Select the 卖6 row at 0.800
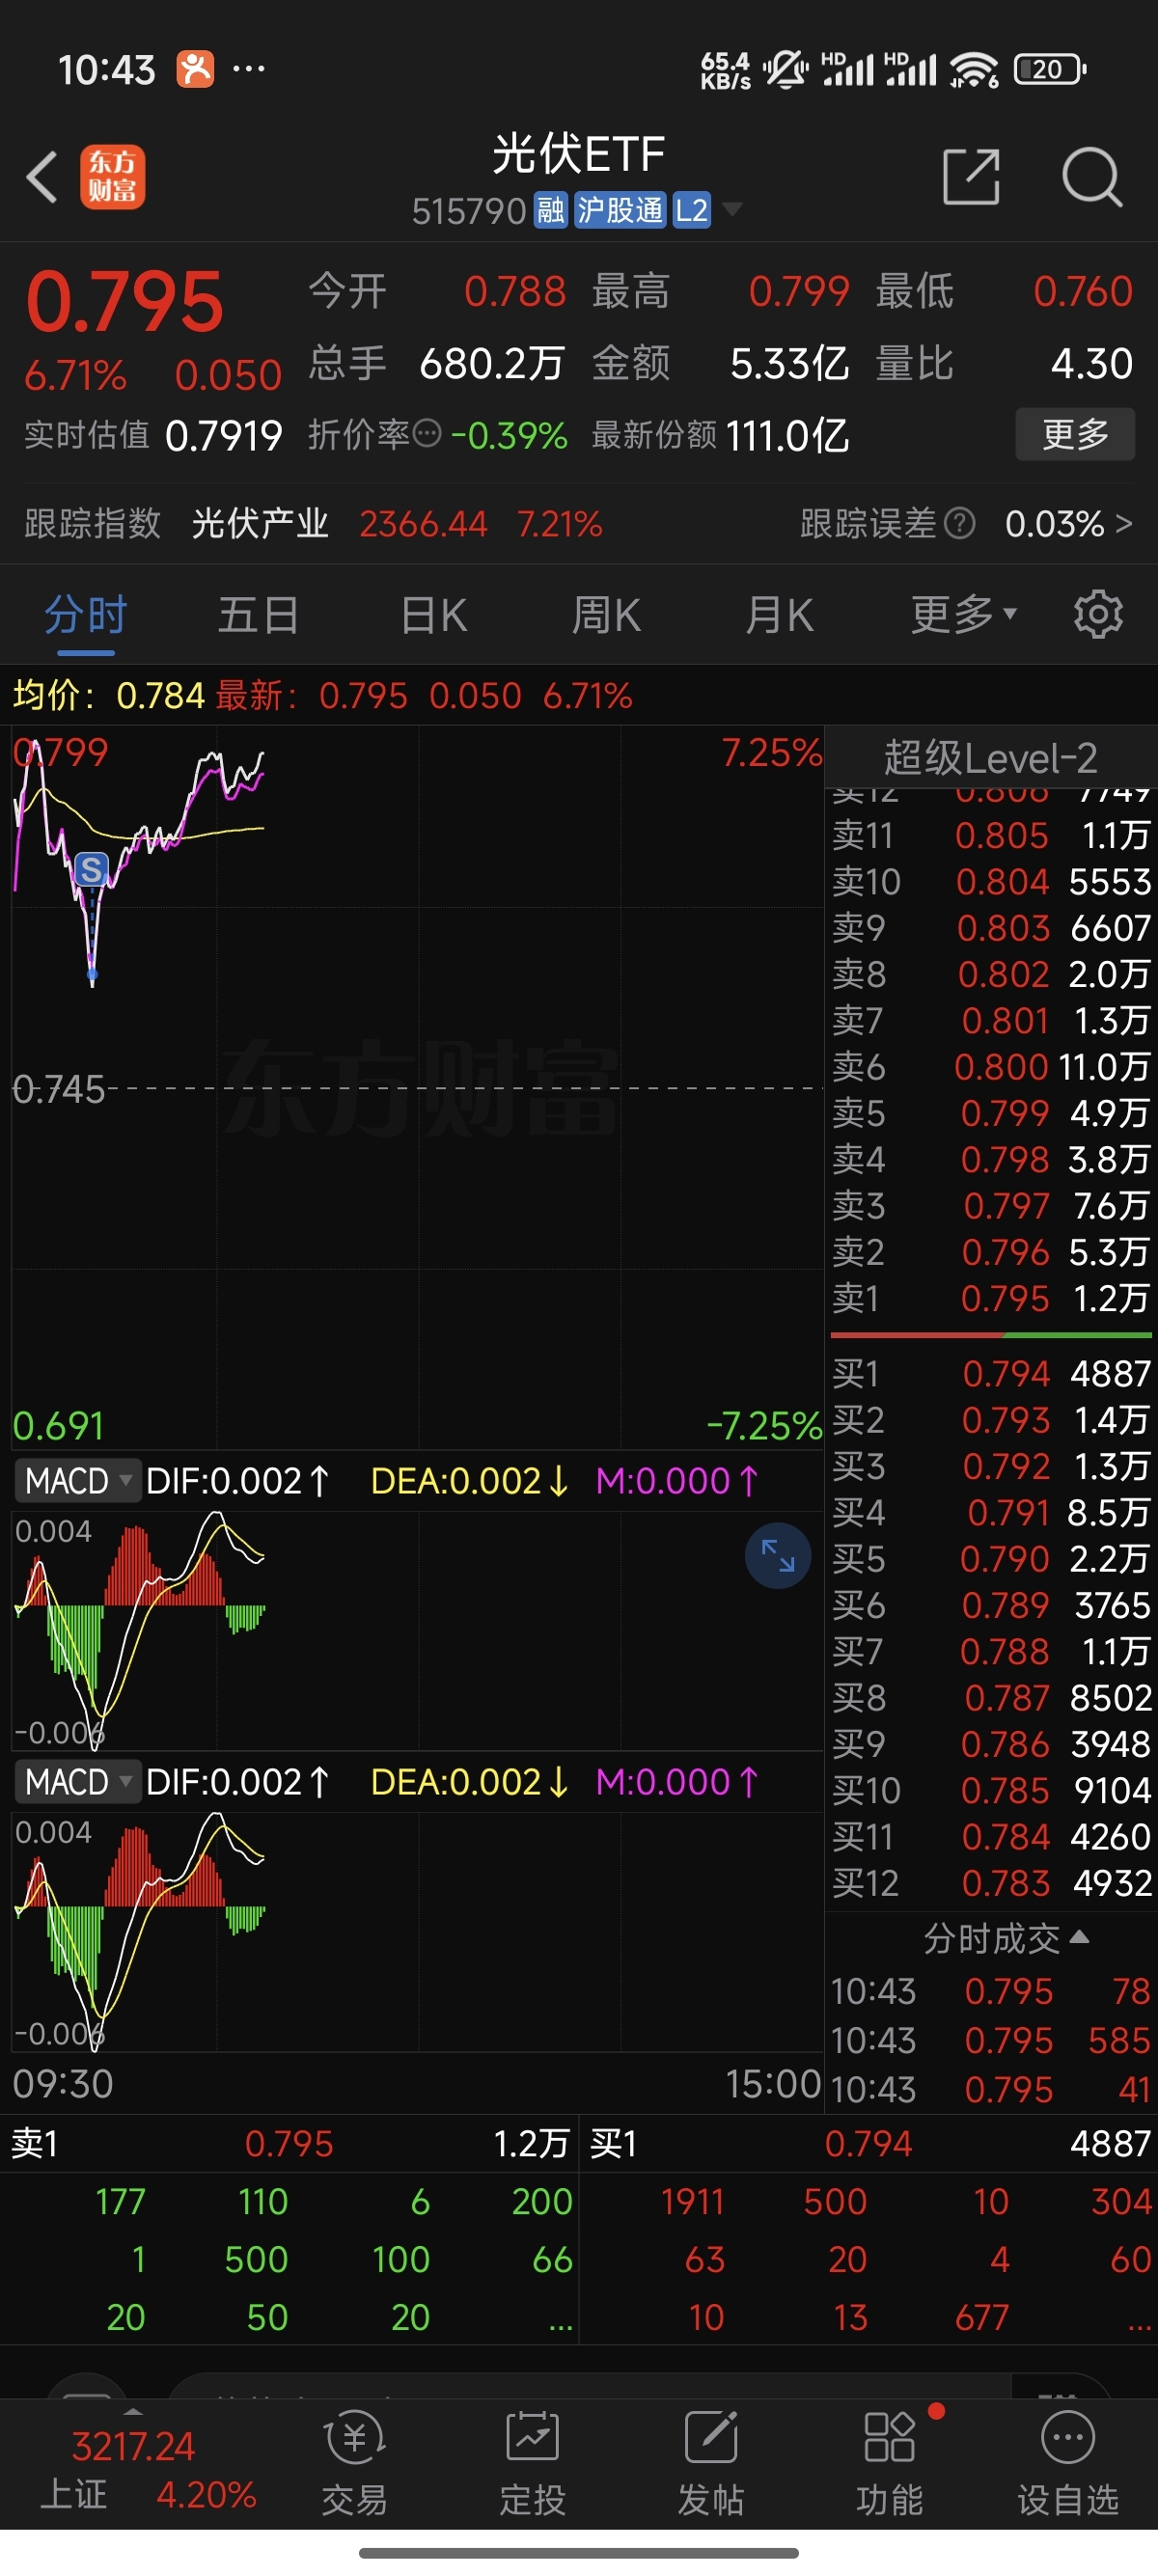 coord(991,1066)
